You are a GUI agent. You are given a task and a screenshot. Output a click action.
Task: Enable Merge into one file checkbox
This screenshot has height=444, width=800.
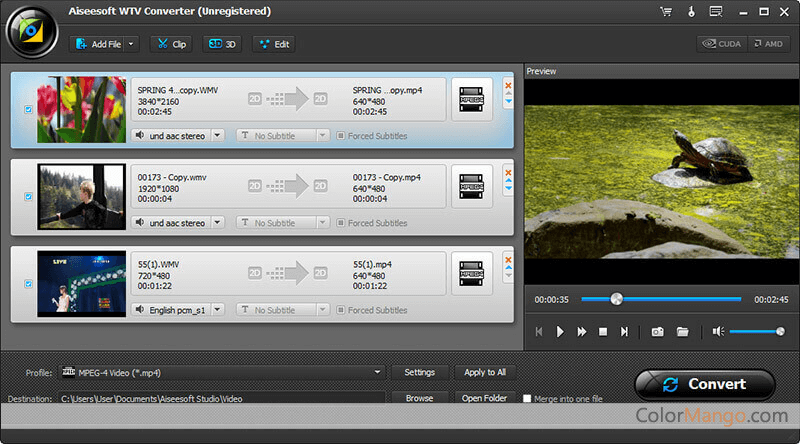(x=527, y=398)
